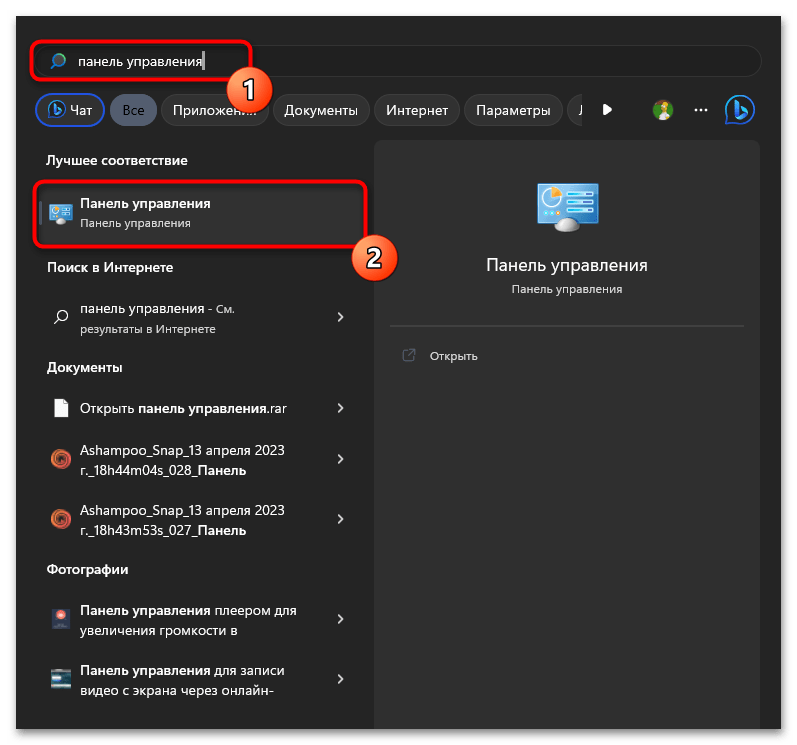Select the Все filter tab
The image size is (797, 745).
point(133,110)
